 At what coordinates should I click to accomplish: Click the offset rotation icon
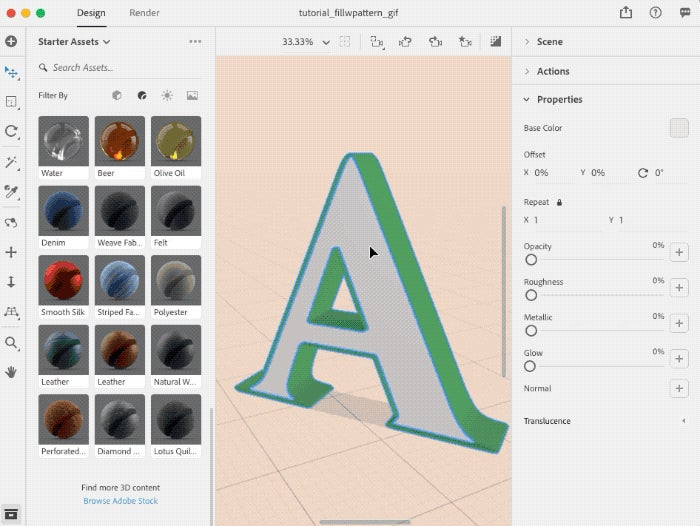point(643,173)
